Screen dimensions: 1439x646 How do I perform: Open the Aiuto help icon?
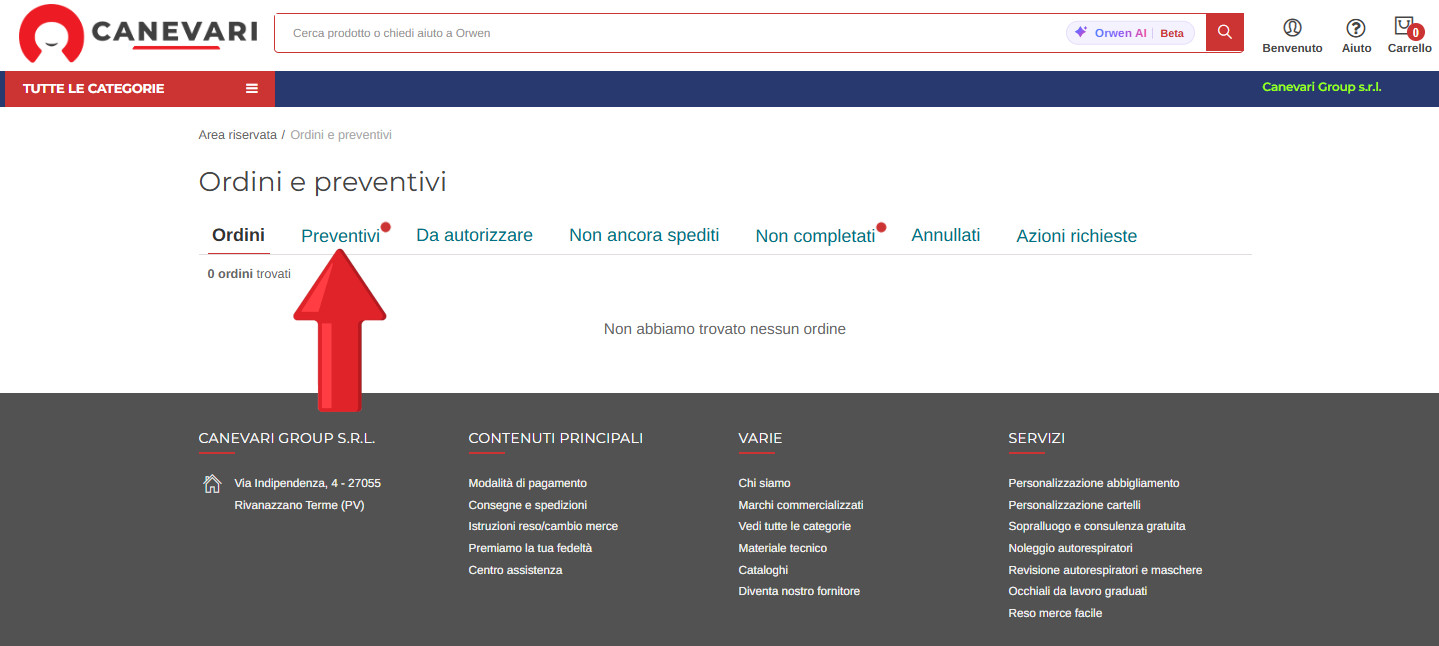(x=1356, y=36)
